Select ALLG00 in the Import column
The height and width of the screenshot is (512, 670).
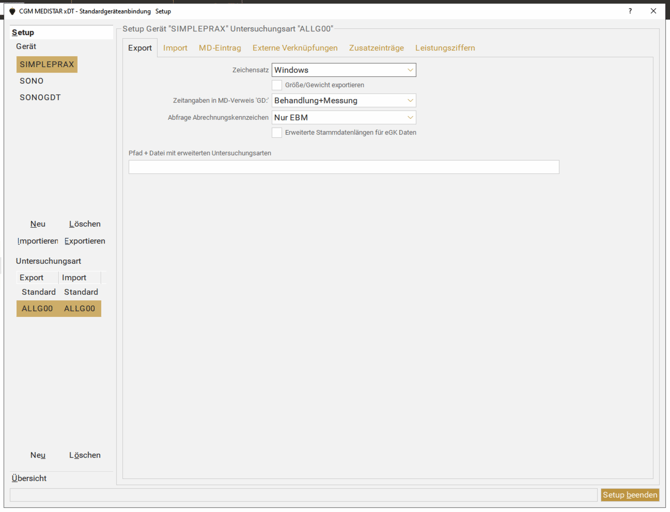[80, 309]
